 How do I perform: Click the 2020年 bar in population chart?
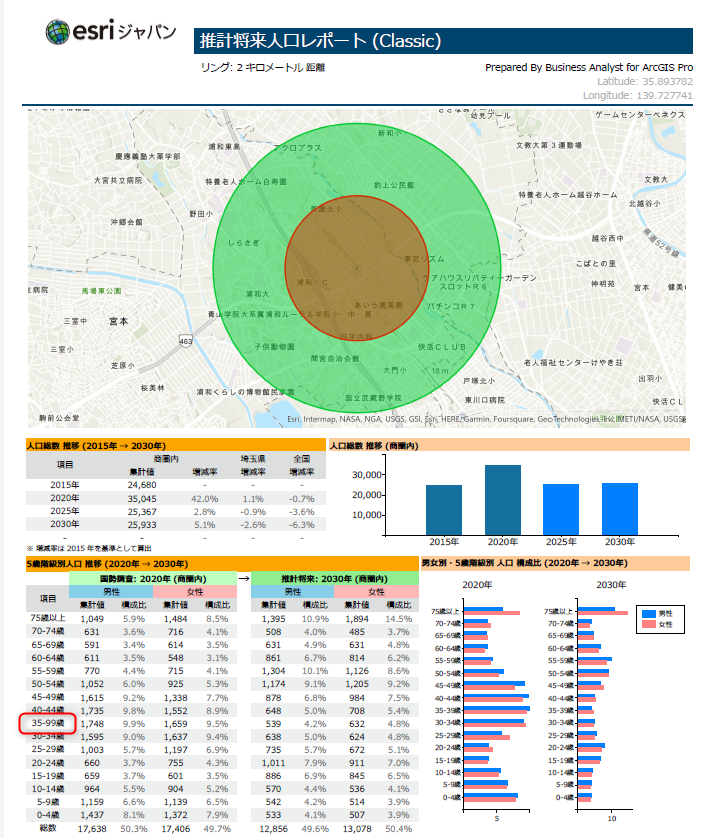coord(503,500)
